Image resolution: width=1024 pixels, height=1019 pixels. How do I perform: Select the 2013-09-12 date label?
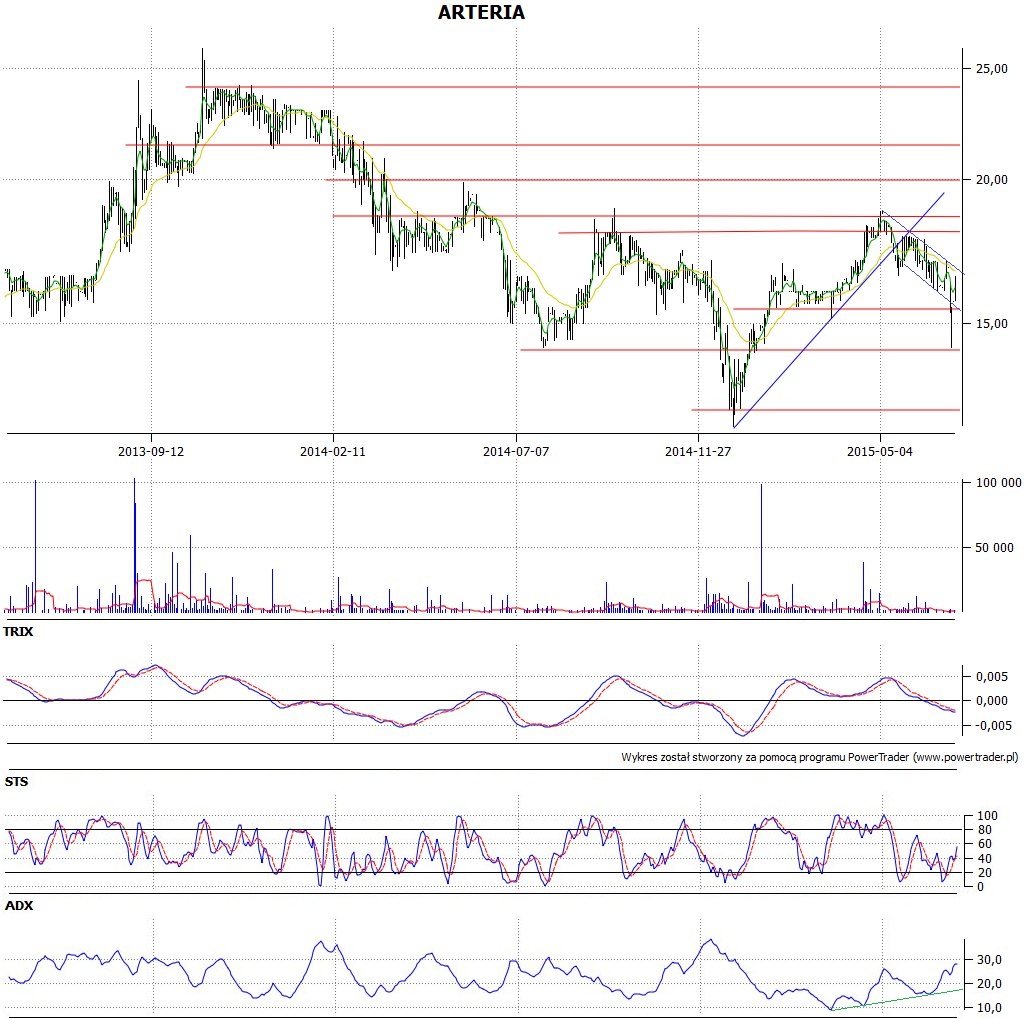(x=151, y=451)
